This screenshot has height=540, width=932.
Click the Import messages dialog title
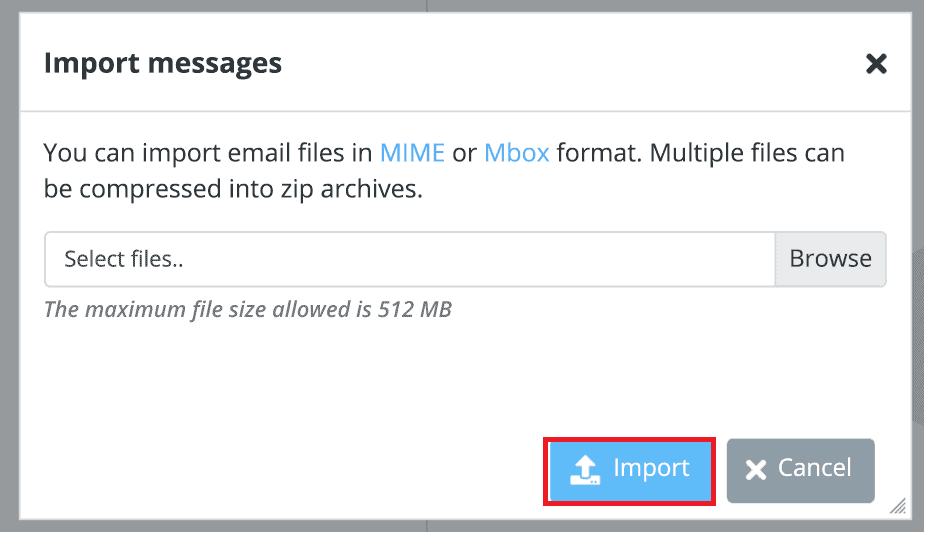pos(163,64)
